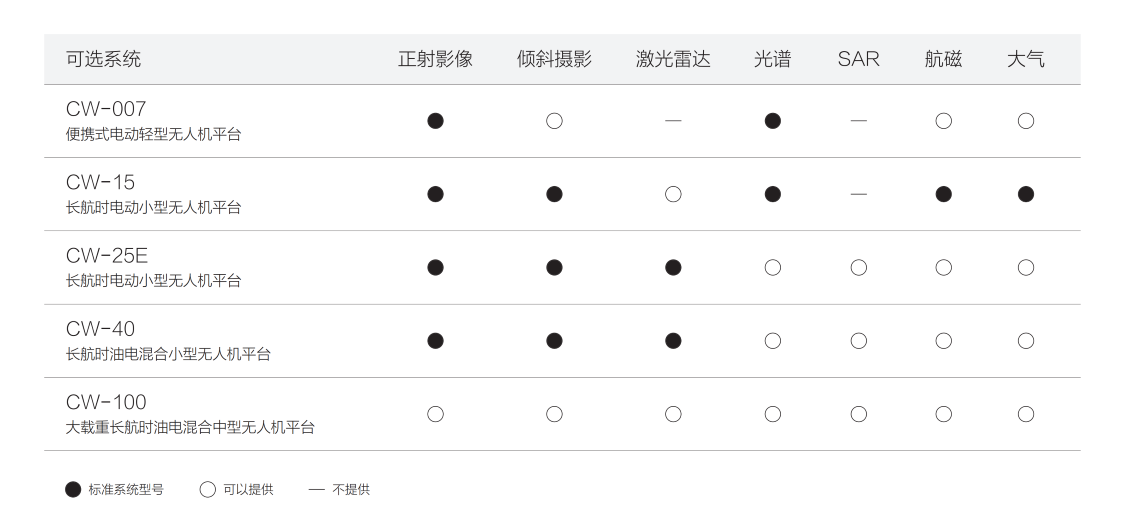Click empty circle for CW-100 正射影像
Screen dimensions: 1139x530
435,414
